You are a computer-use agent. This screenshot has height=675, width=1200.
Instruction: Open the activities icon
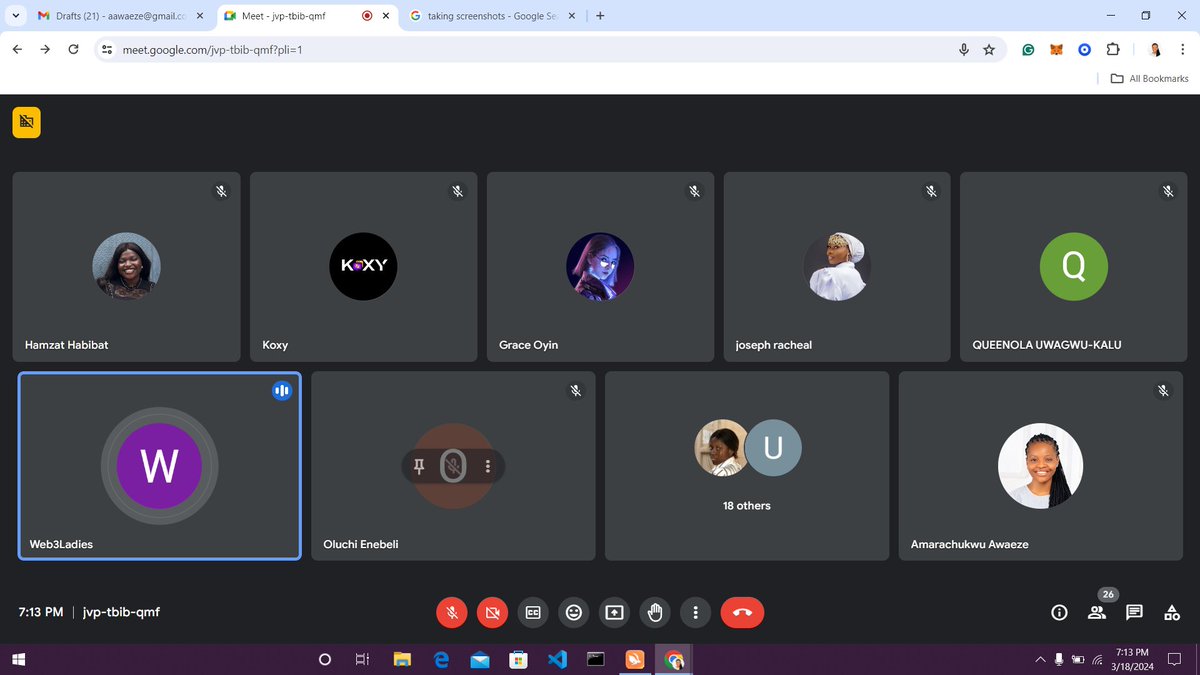pyautogui.click(x=1172, y=612)
